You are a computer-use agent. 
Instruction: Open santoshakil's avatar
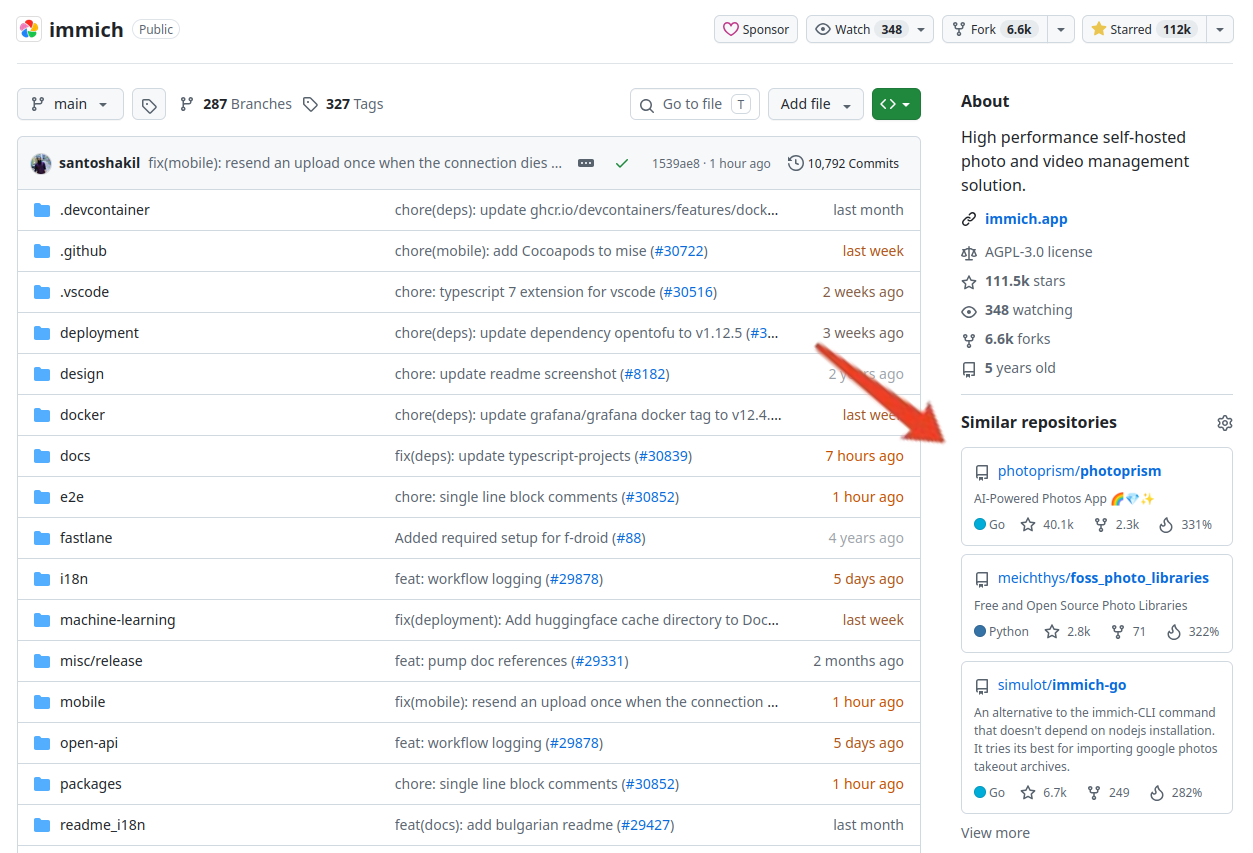41,163
